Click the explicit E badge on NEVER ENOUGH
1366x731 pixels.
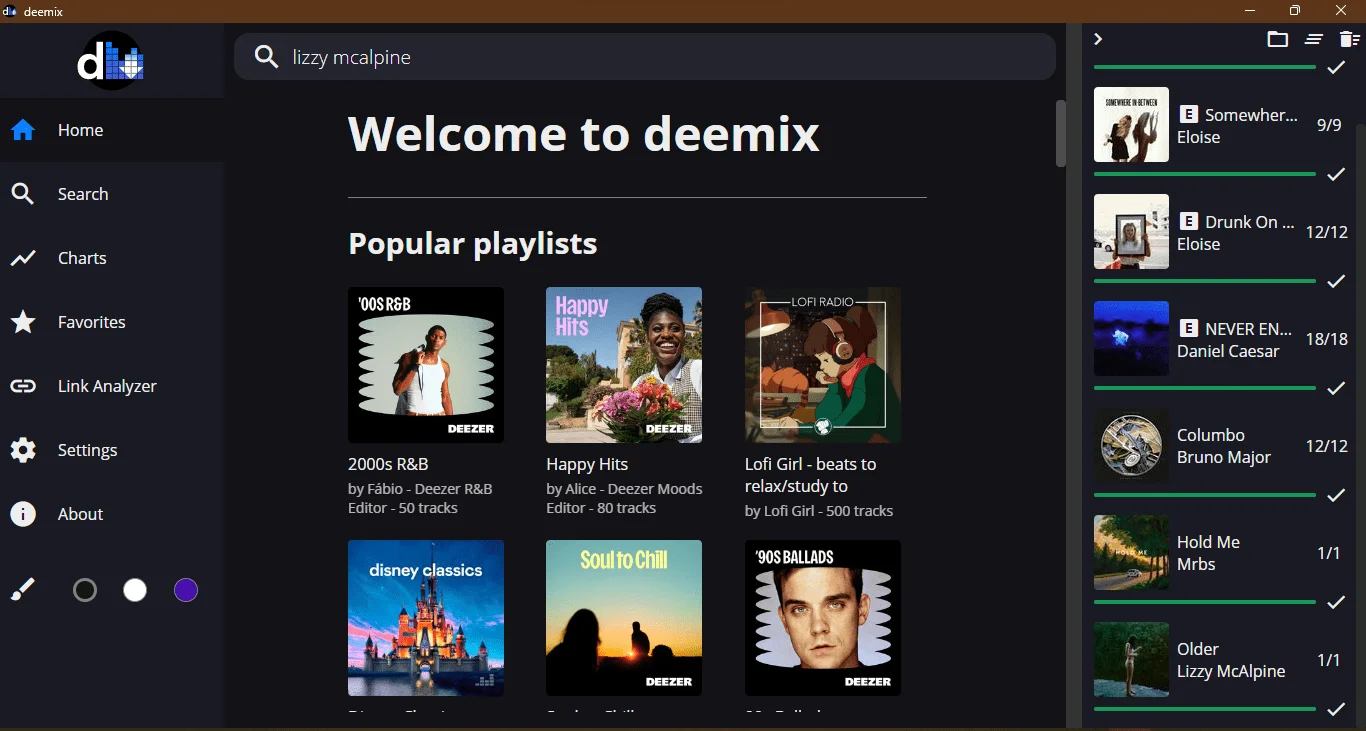tap(1188, 328)
